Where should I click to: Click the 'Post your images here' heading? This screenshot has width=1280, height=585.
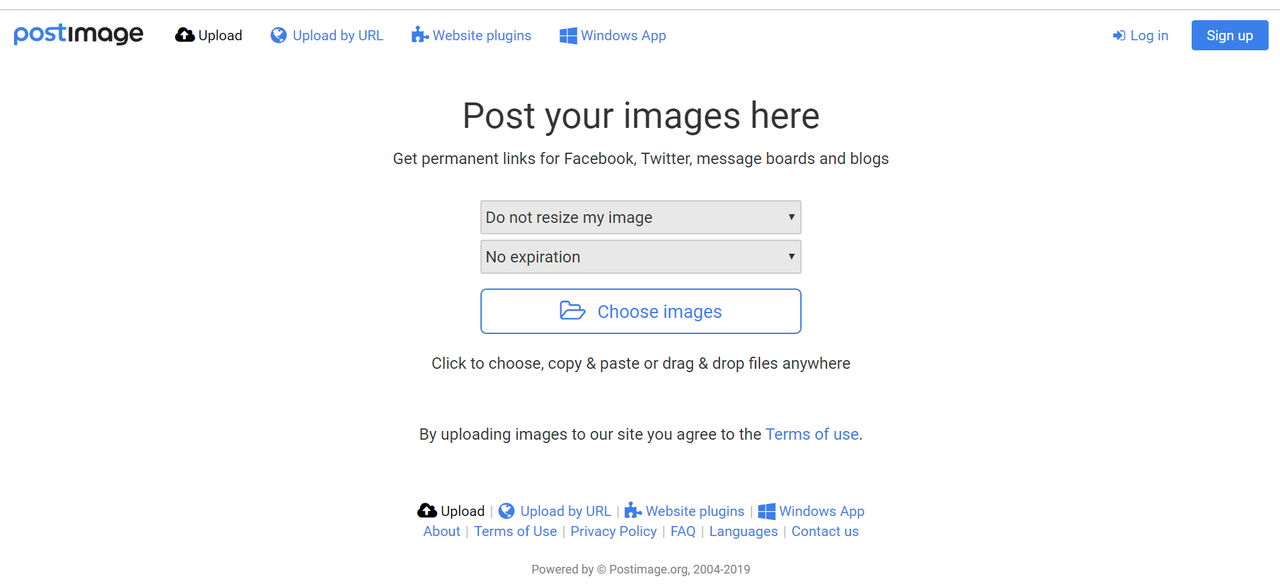pyautogui.click(x=641, y=116)
